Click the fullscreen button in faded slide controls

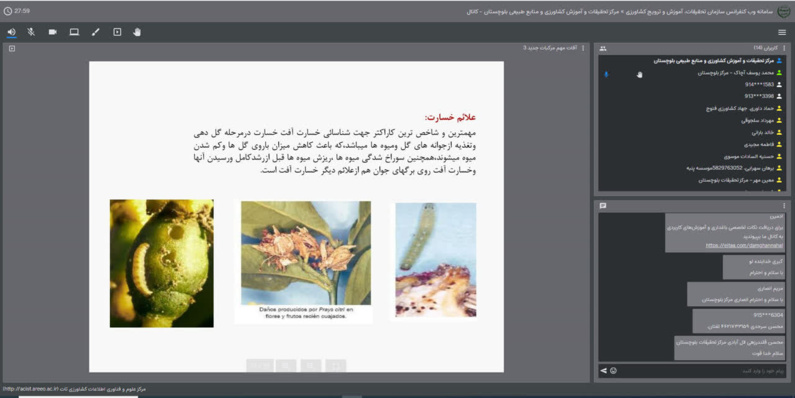[336, 365]
